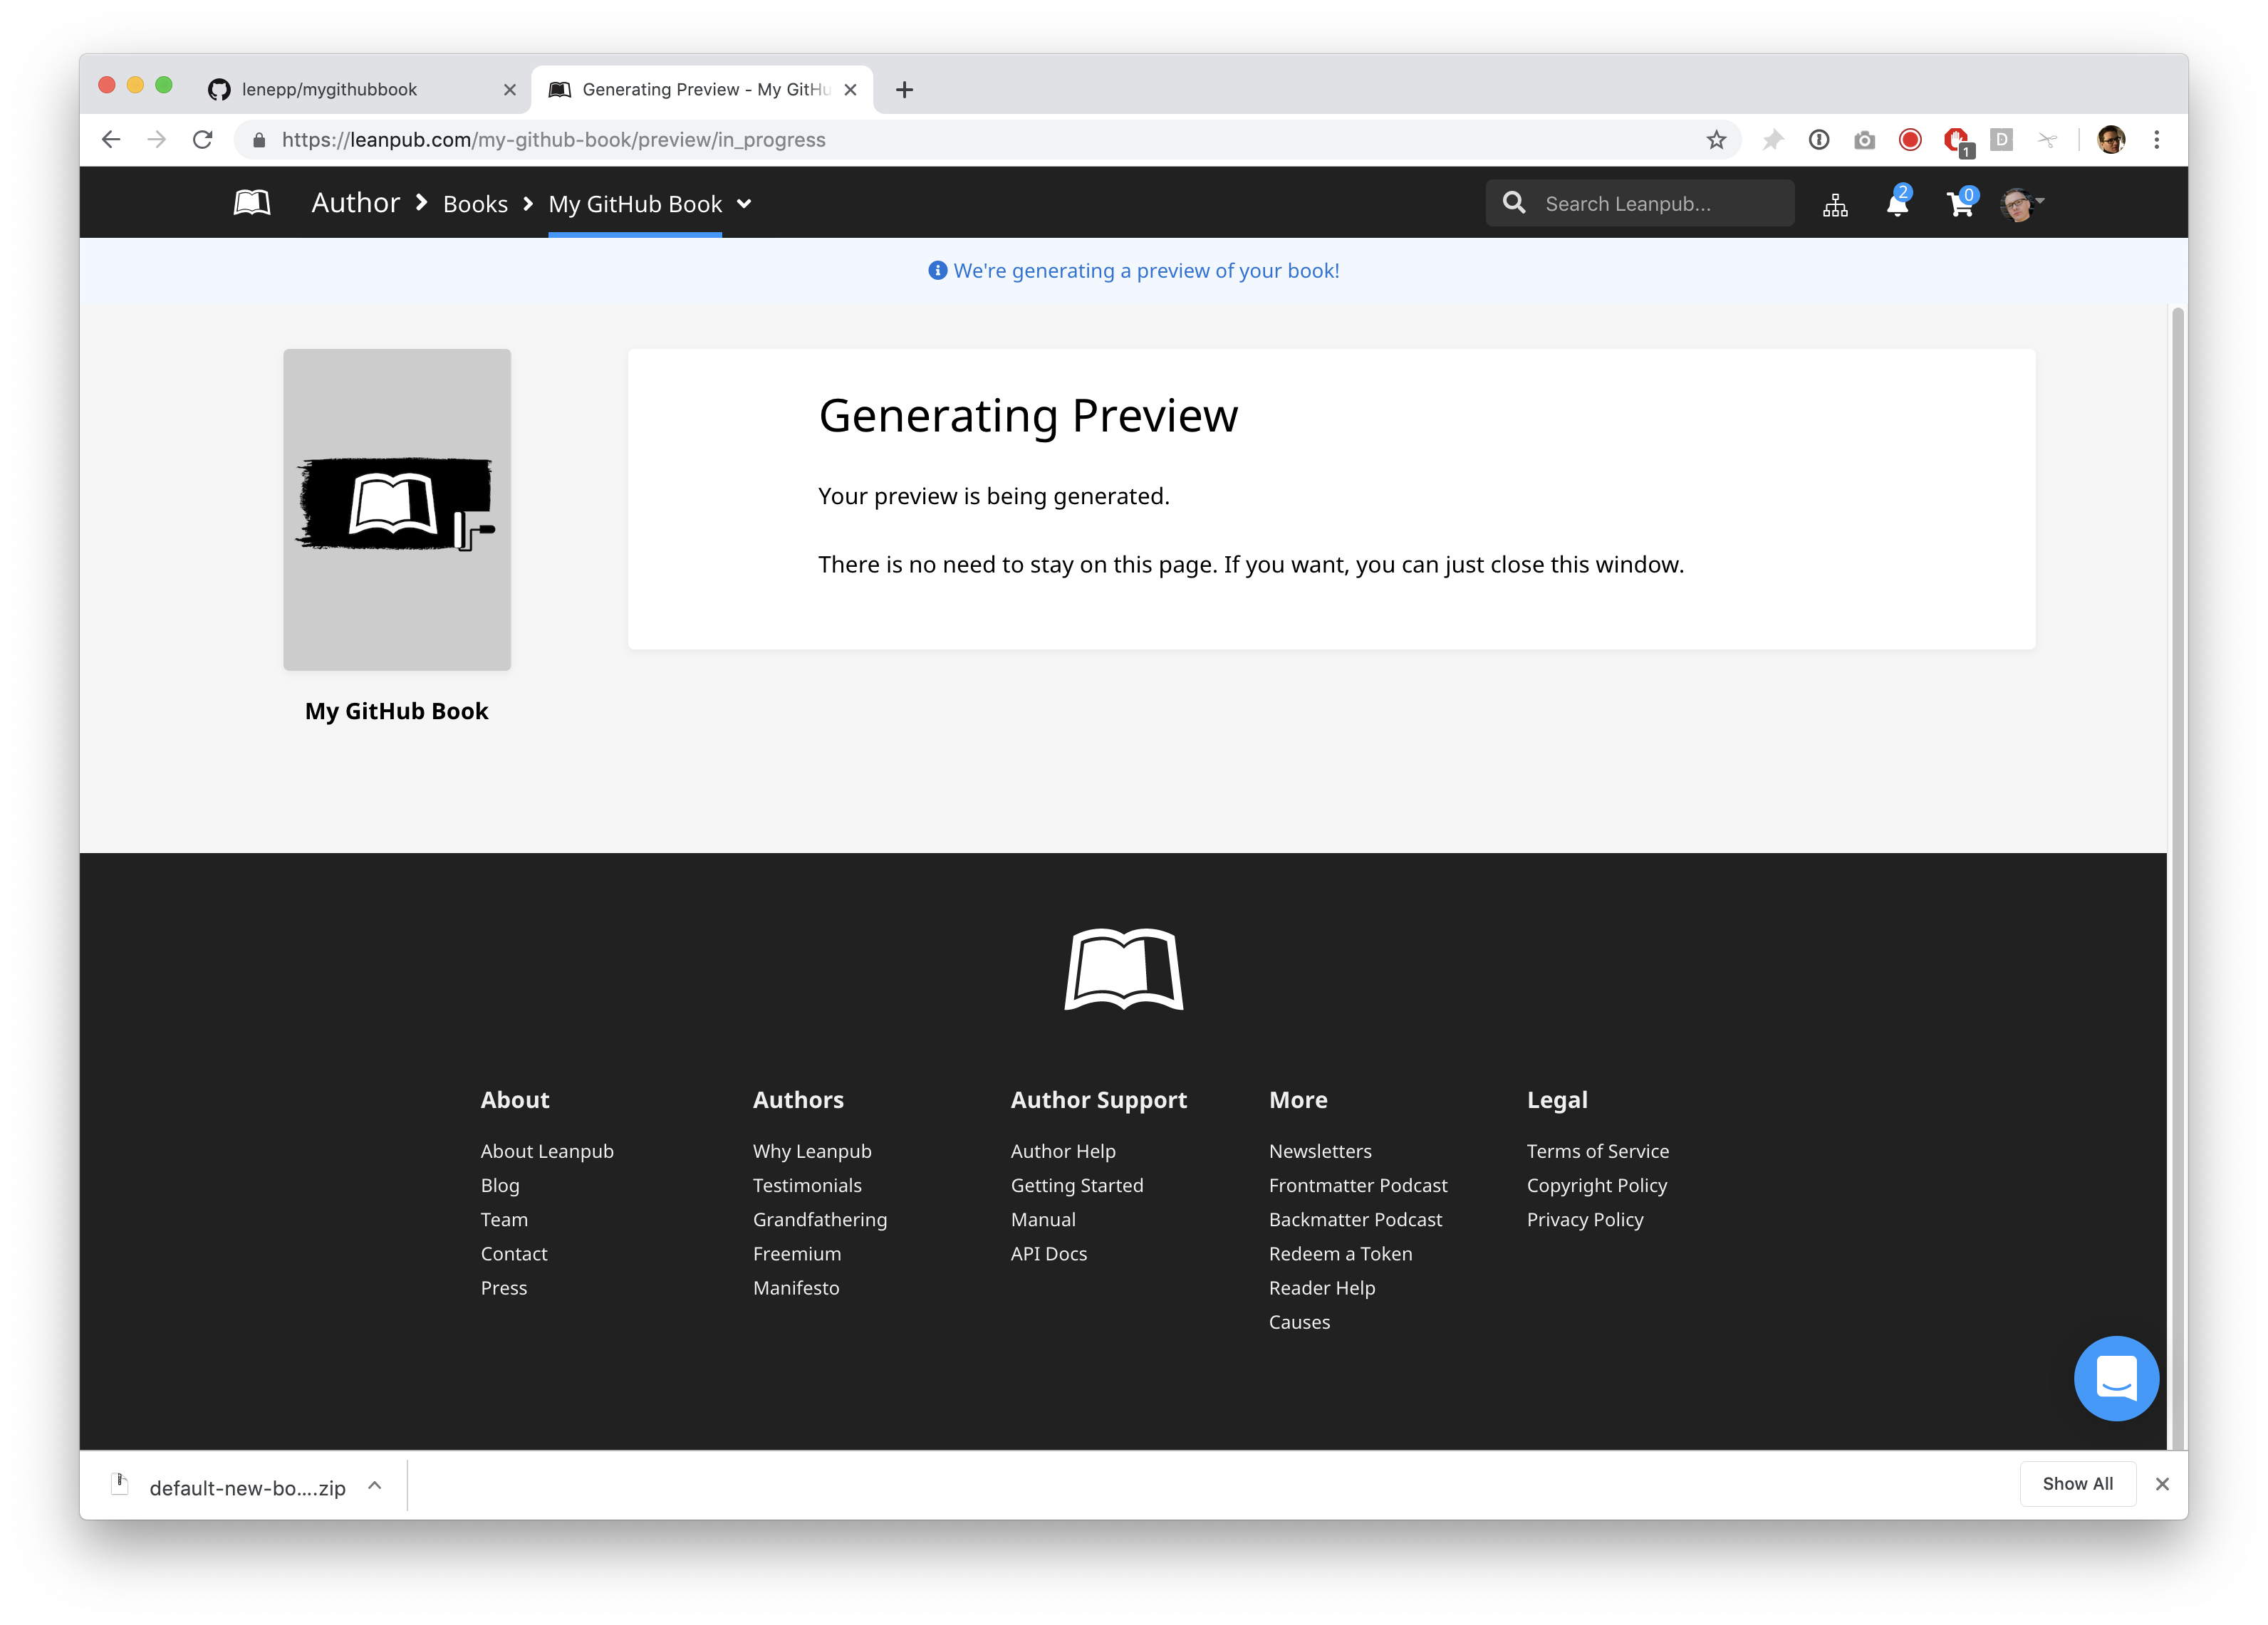
Task: Go to Books in the breadcrumb
Action: click(x=475, y=204)
